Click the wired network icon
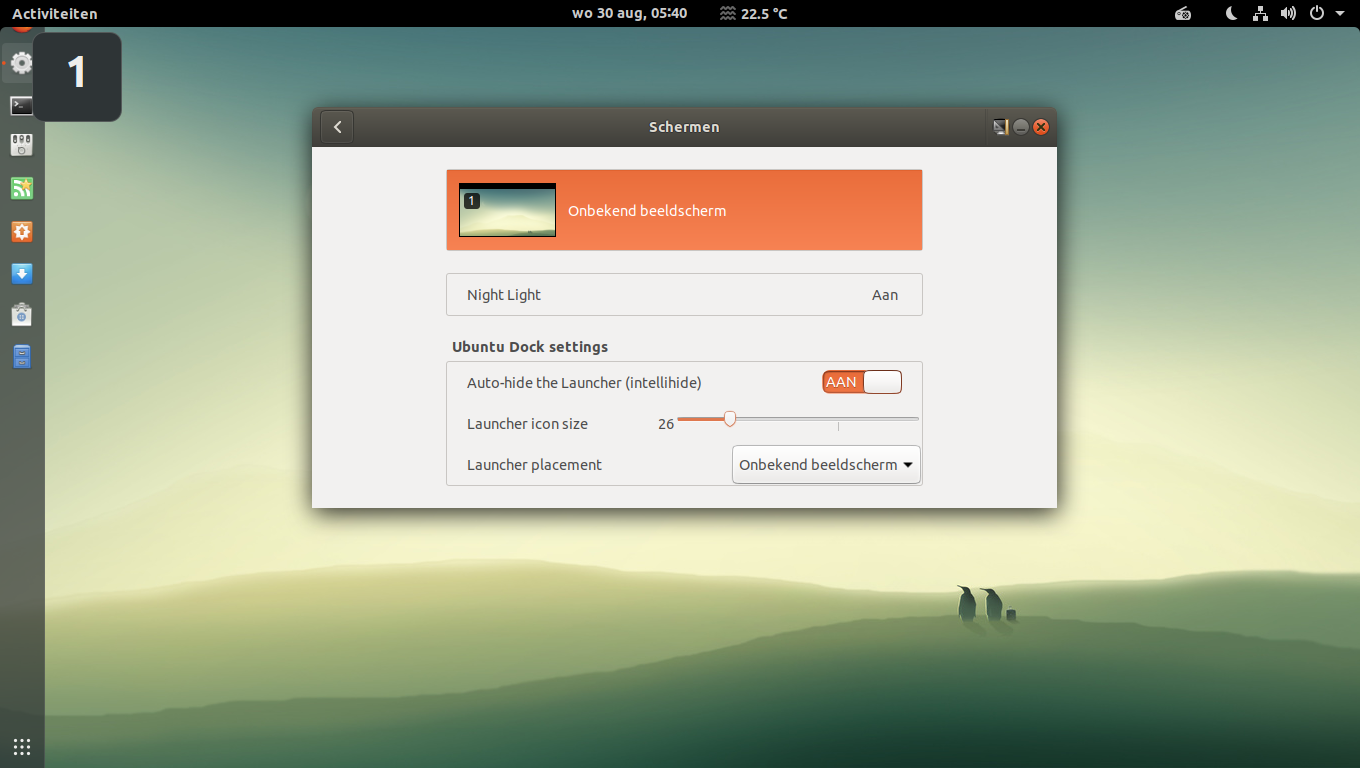 (x=1260, y=14)
